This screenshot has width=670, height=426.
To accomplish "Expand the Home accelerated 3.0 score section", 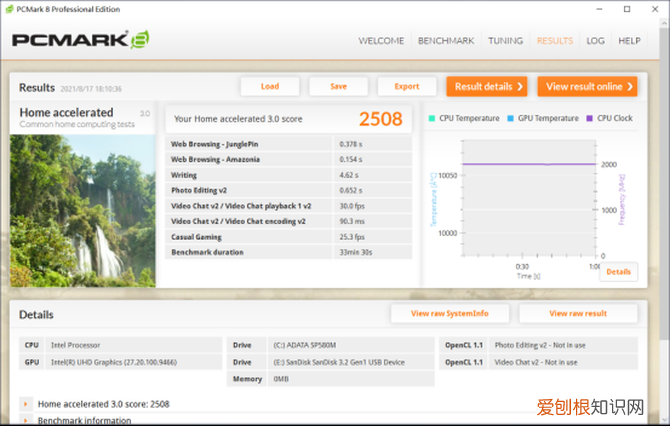I will point(25,404).
